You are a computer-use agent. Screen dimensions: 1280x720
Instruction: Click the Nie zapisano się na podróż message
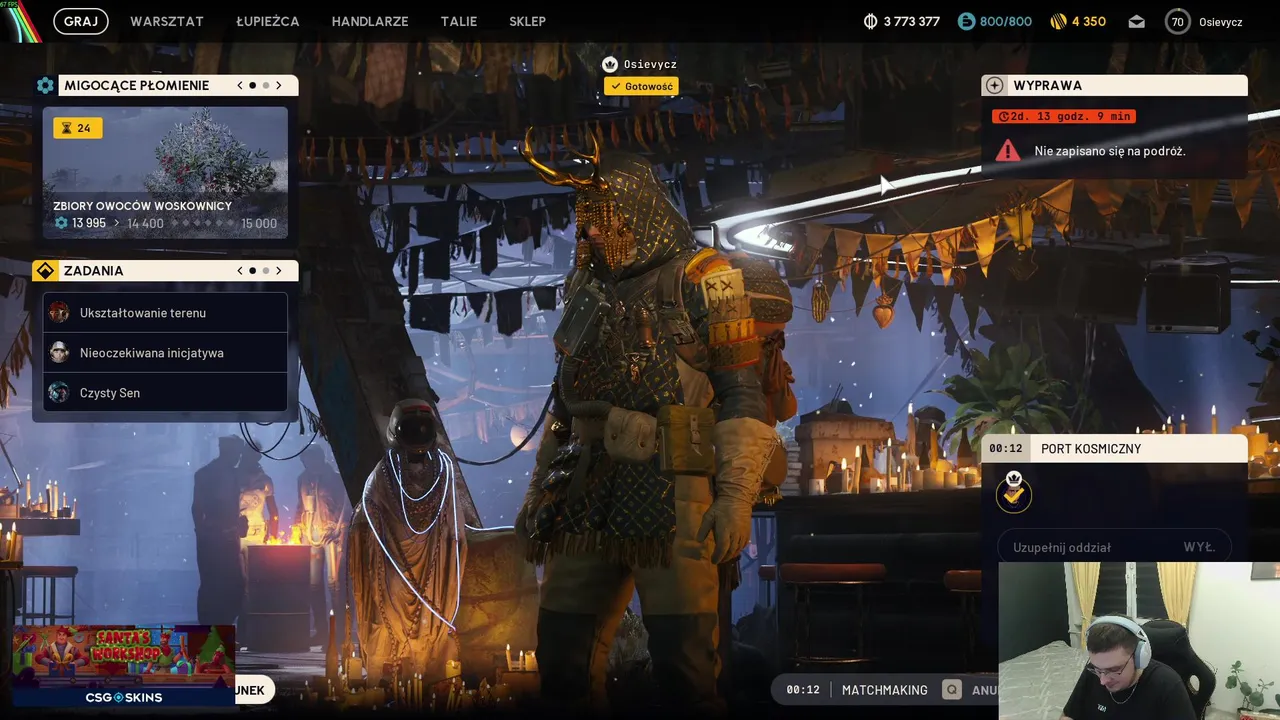click(1110, 151)
